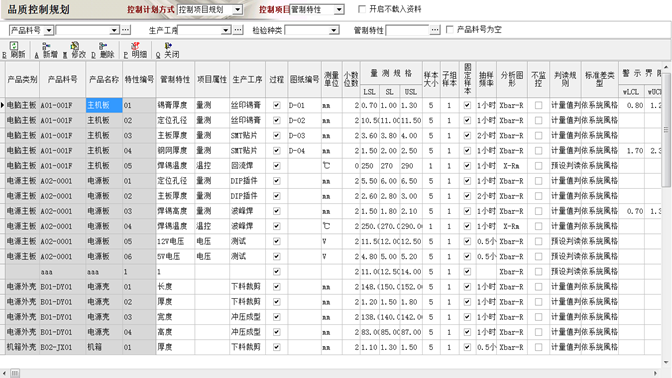Click the 产品类别 column header

tap(22, 79)
